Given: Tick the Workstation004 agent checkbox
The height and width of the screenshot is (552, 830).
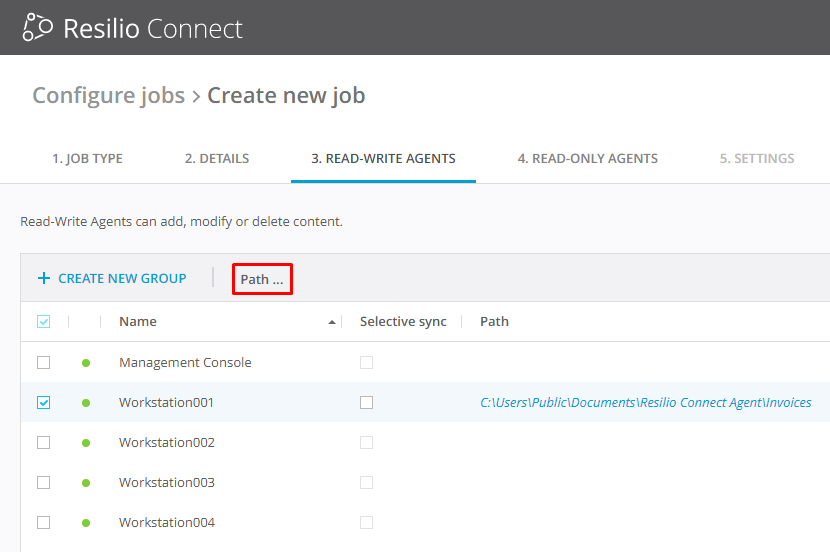Looking at the screenshot, I should coord(43,523).
